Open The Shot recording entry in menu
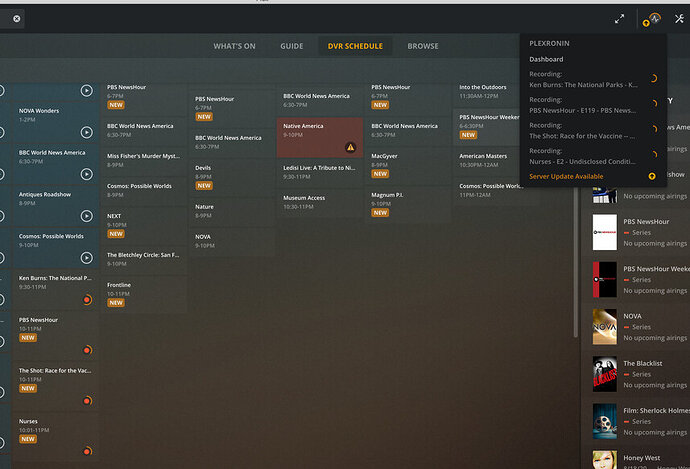This screenshot has height=469, width=690. coord(592,131)
